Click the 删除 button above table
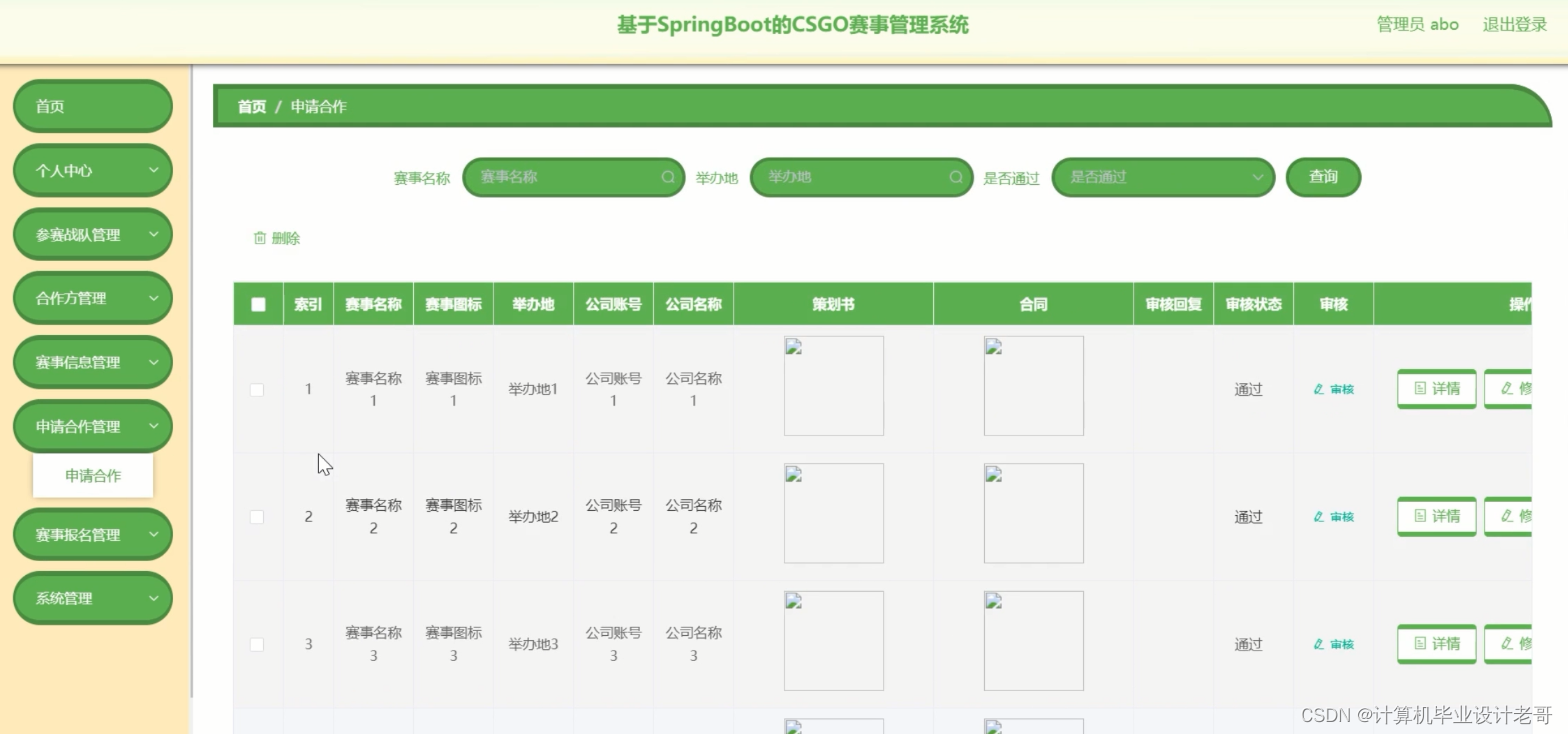This screenshot has height=734, width=1568. [x=277, y=238]
